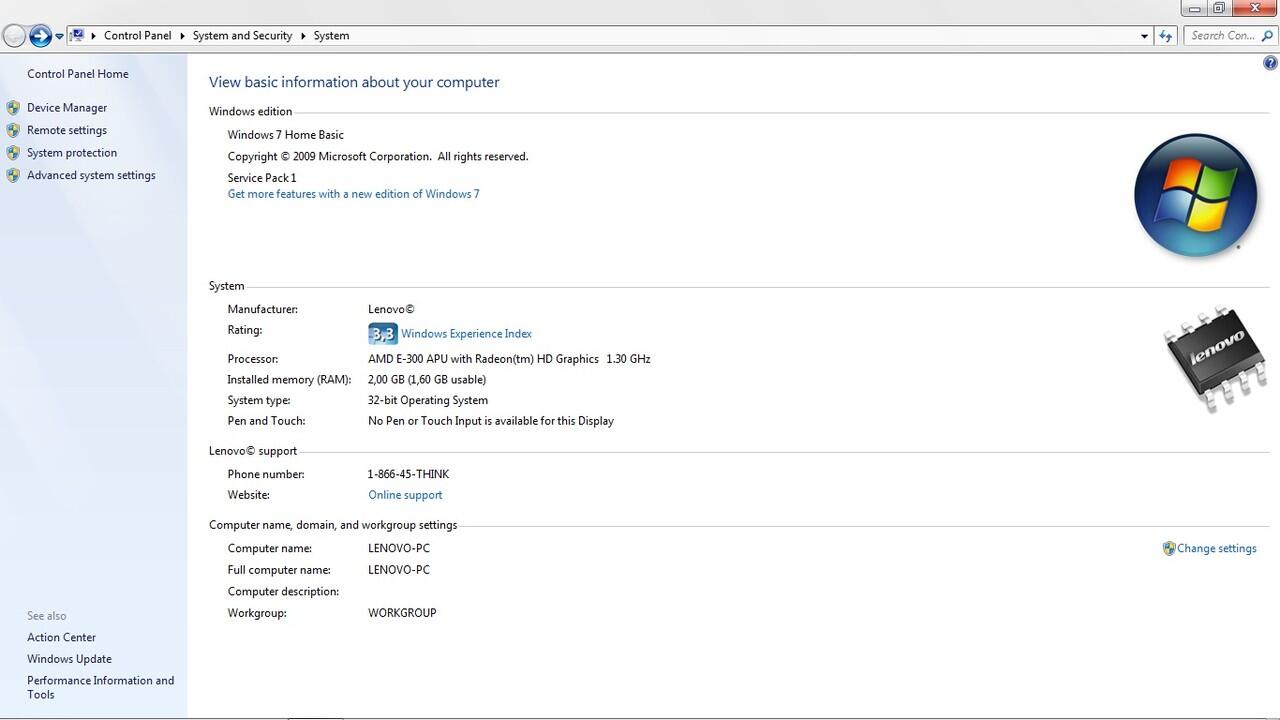Screen dimensions: 1280x720
Task: Click the 32-bit Operating System text
Action: click(428, 400)
